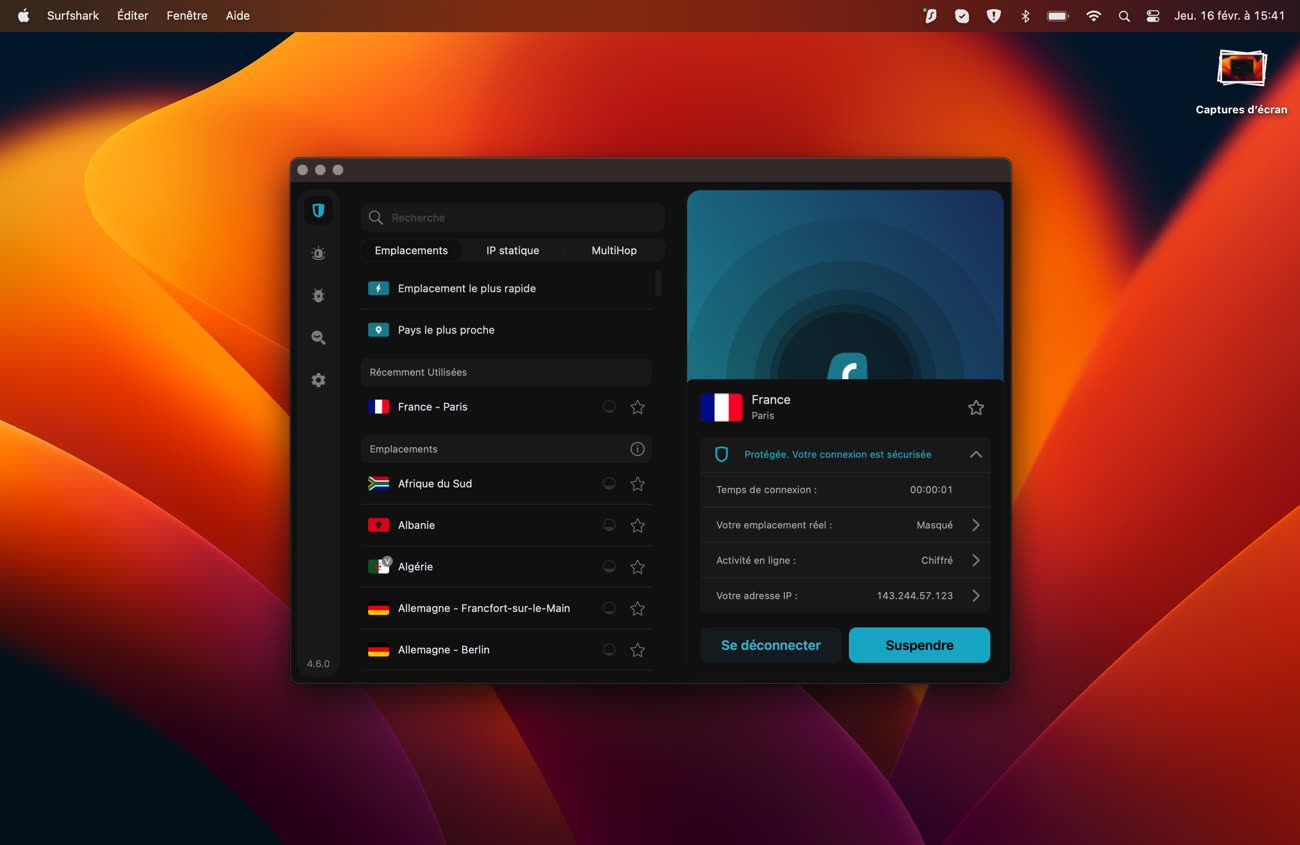The width and height of the screenshot is (1300, 845).
Task: Favorite France - Paris in recent list
Action: point(637,407)
